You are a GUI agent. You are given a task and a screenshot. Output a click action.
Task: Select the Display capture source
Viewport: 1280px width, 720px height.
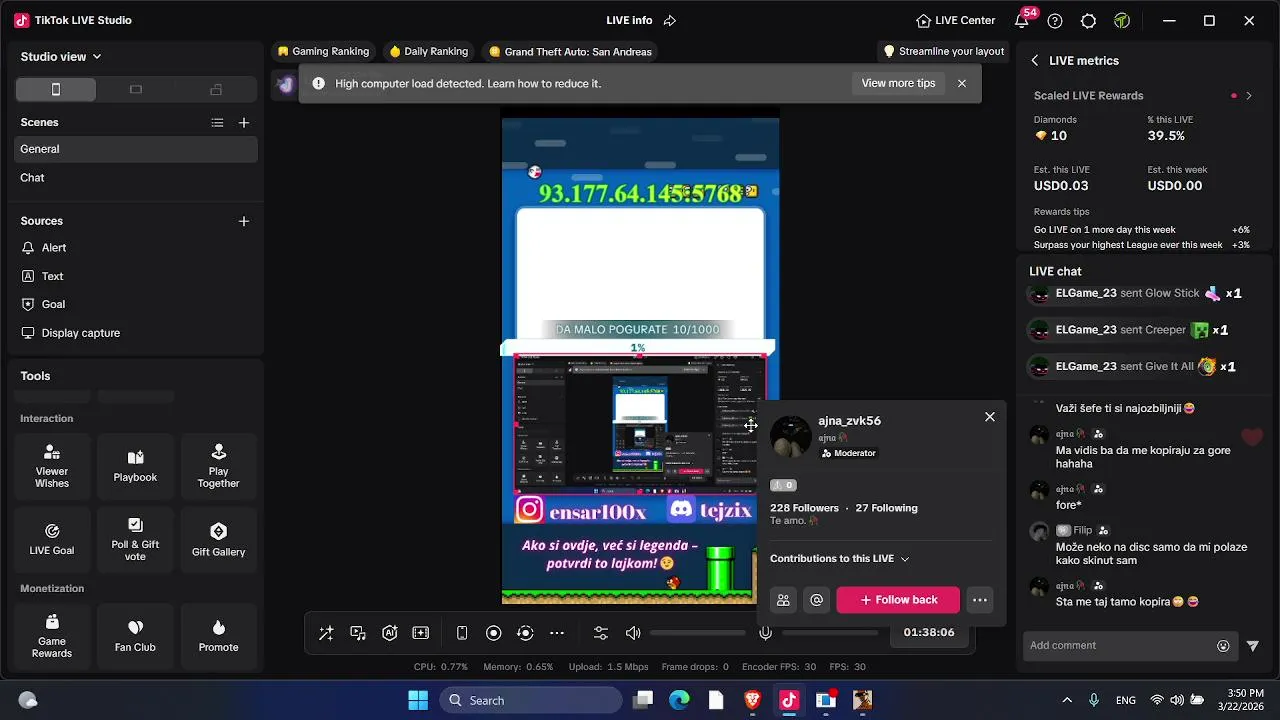point(136,333)
